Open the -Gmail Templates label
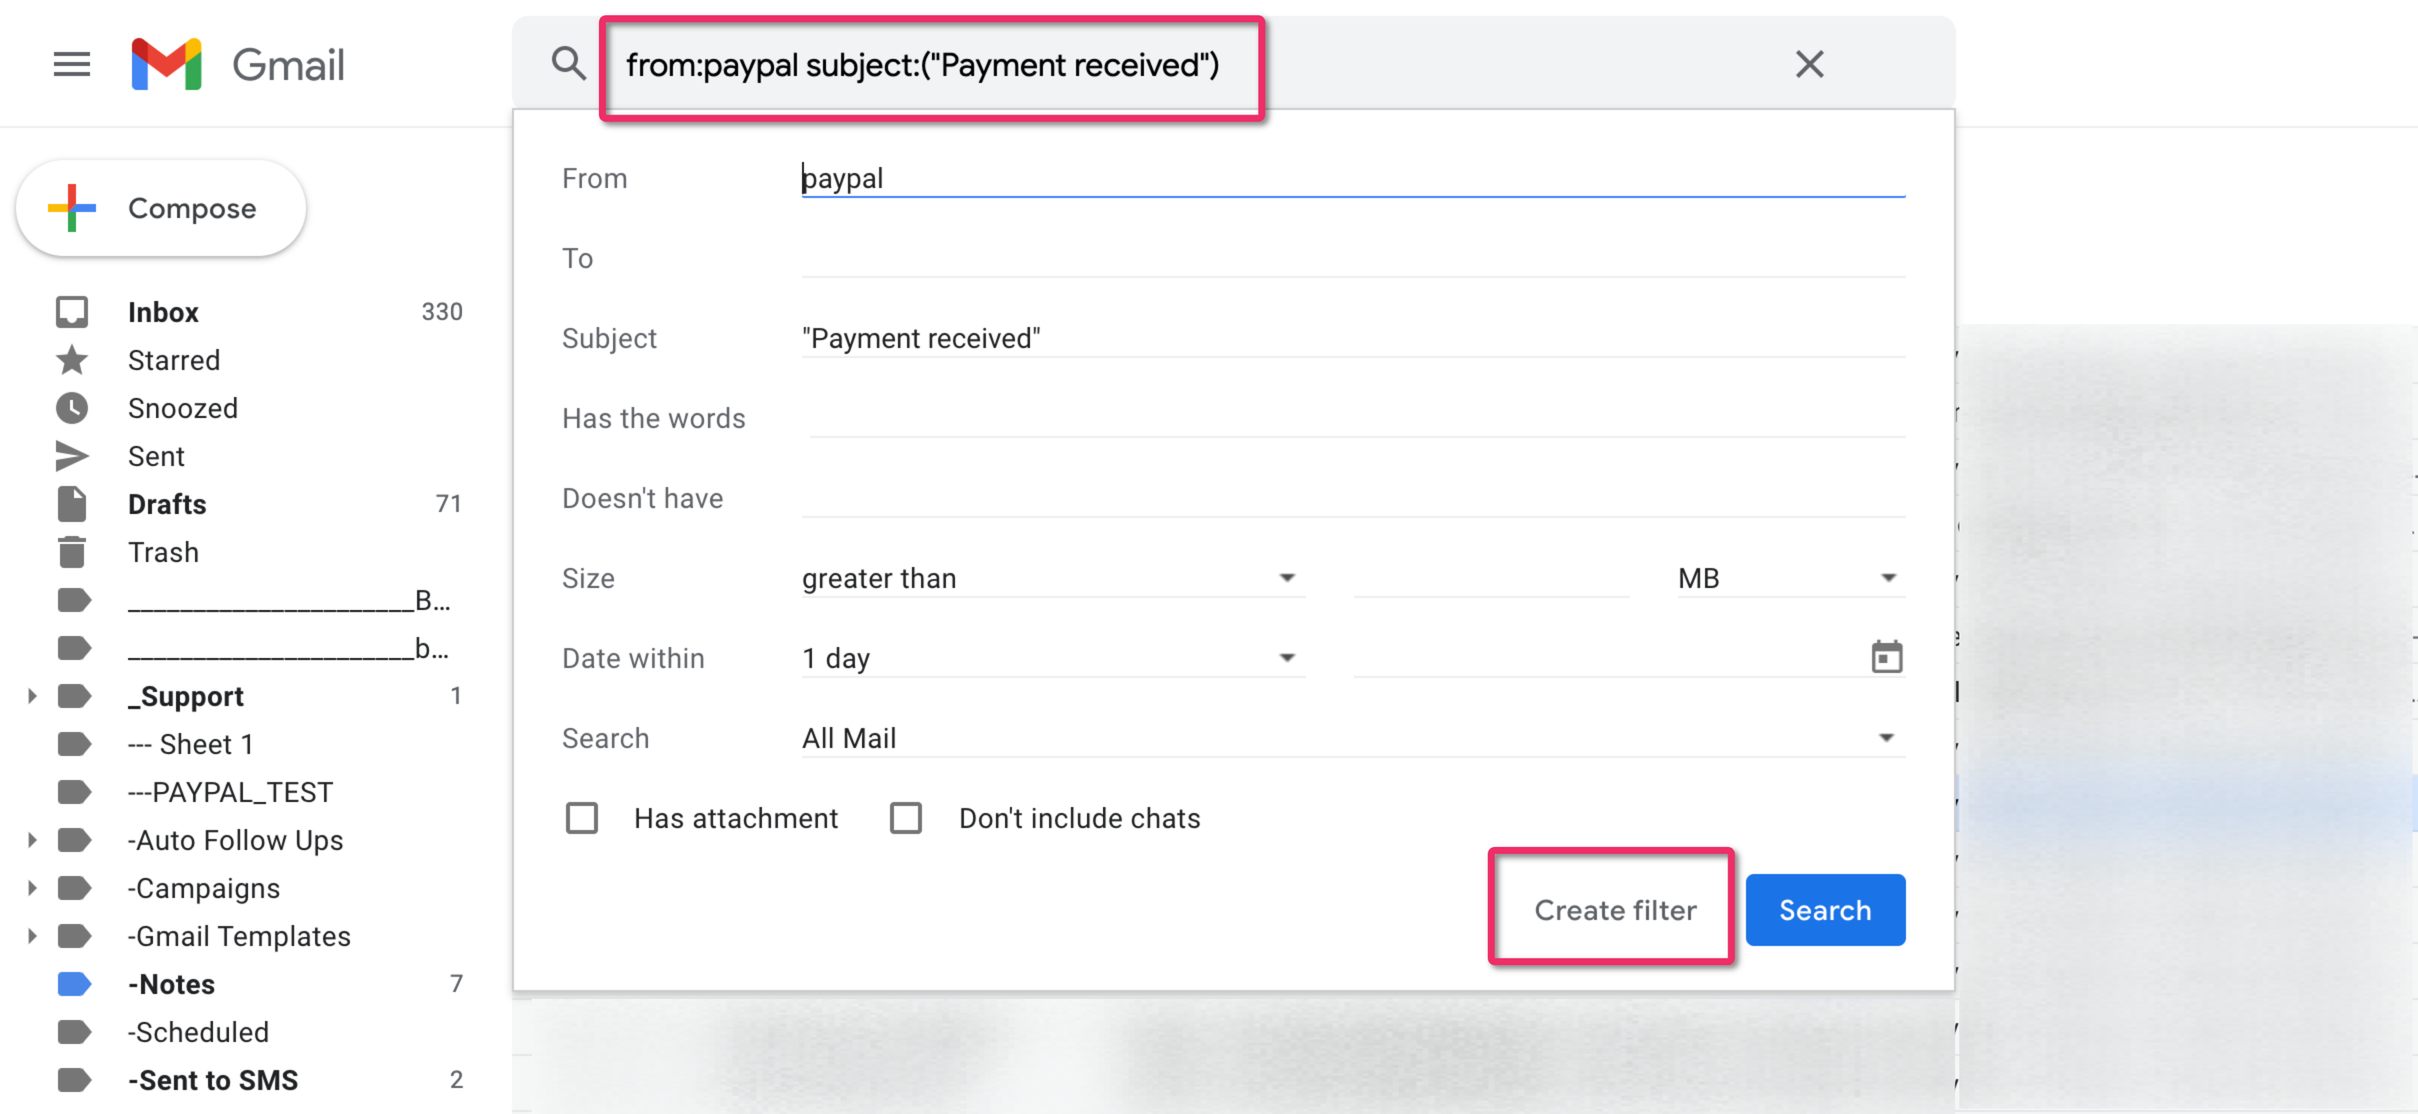The width and height of the screenshot is (2418, 1114). (239, 936)
